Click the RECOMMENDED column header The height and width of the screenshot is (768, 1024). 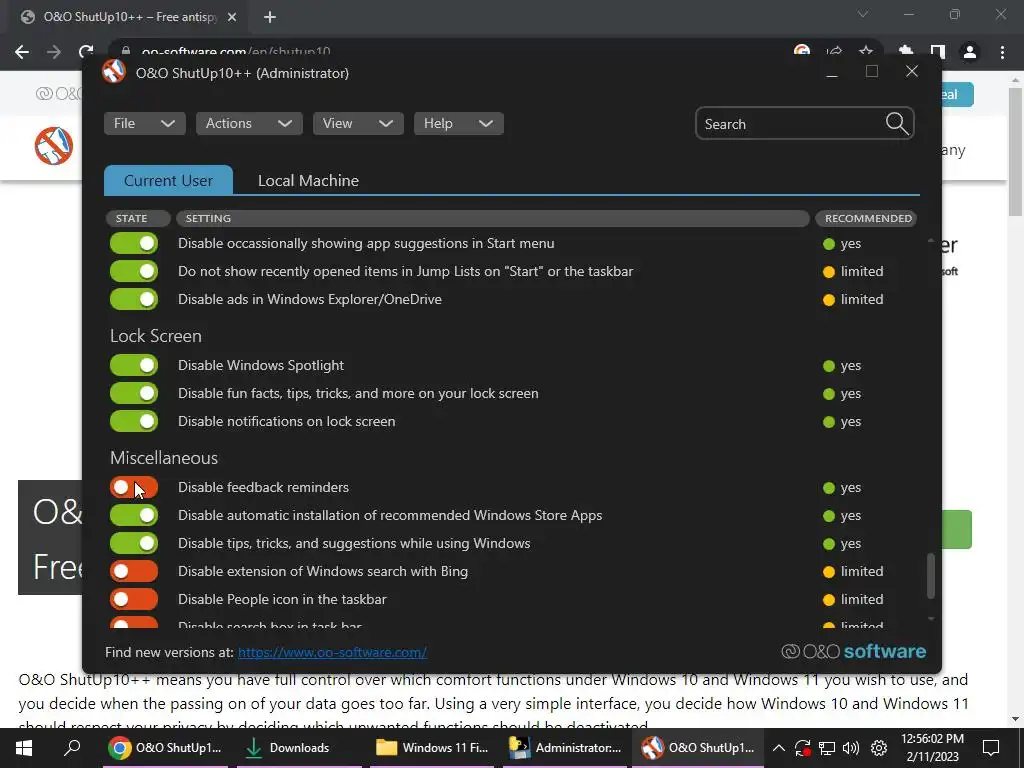(866, 218)
